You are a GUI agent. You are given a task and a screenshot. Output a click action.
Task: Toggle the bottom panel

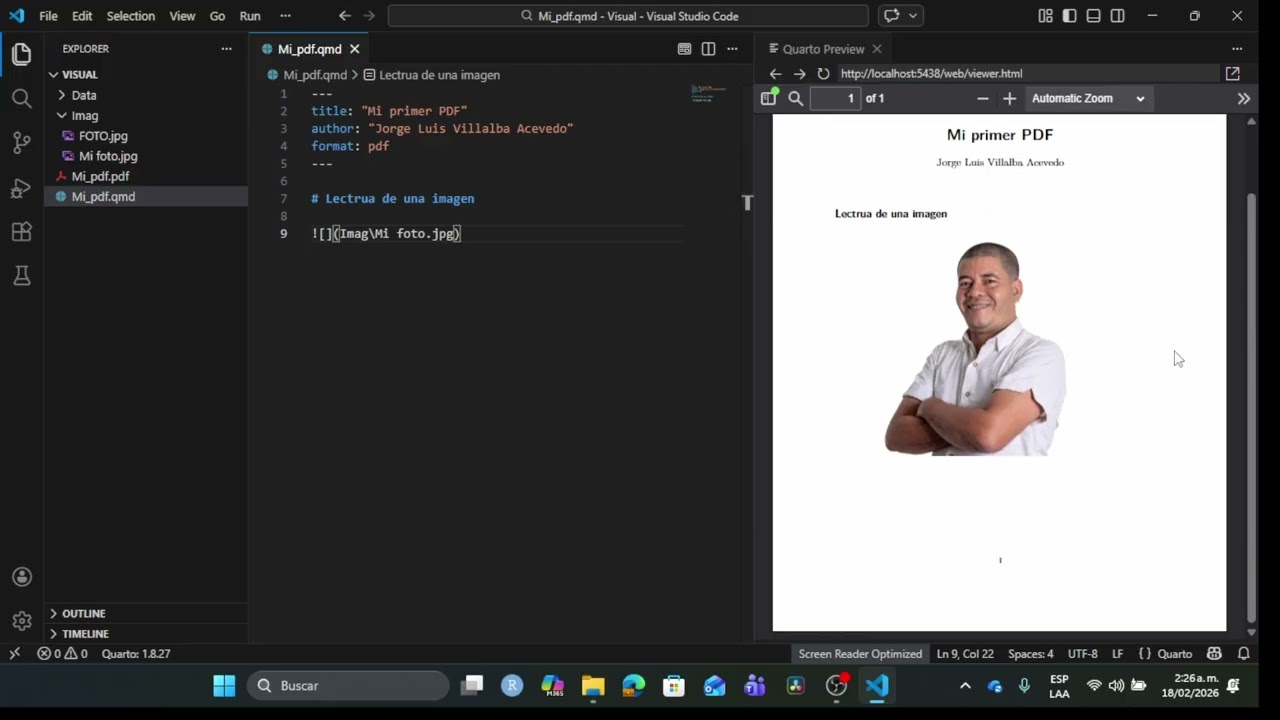(1093, 16)
